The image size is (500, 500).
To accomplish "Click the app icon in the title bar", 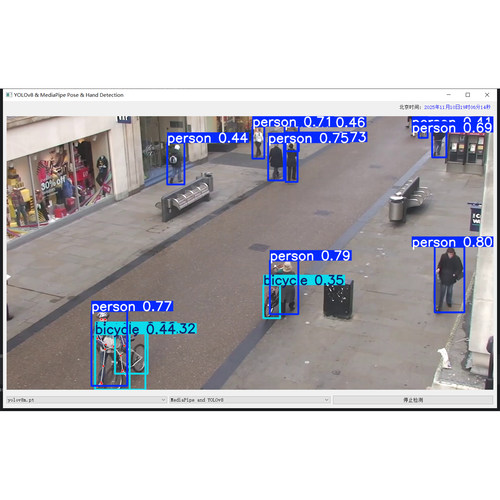I will point(9,95).
